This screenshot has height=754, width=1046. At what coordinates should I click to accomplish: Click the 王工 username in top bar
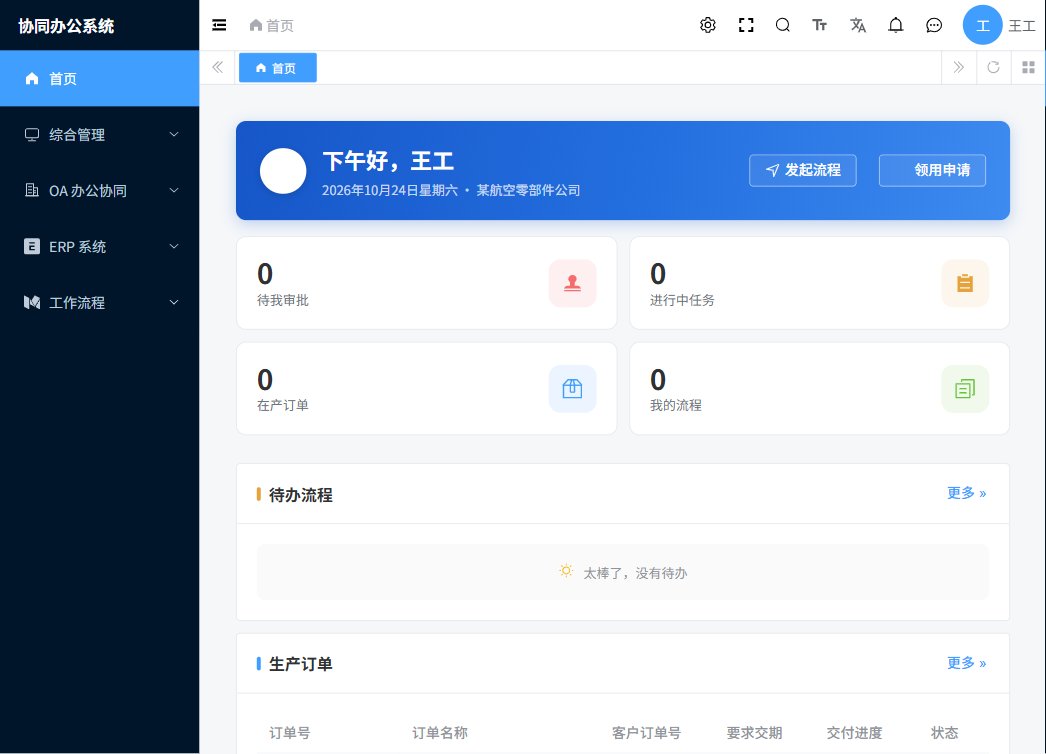pos(1021,26)
